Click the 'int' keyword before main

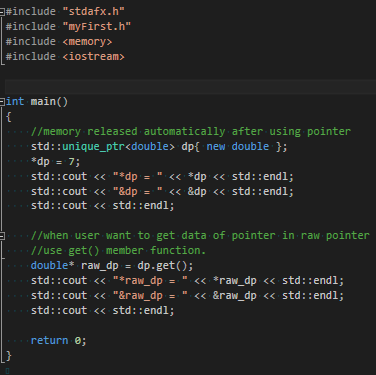15,101
